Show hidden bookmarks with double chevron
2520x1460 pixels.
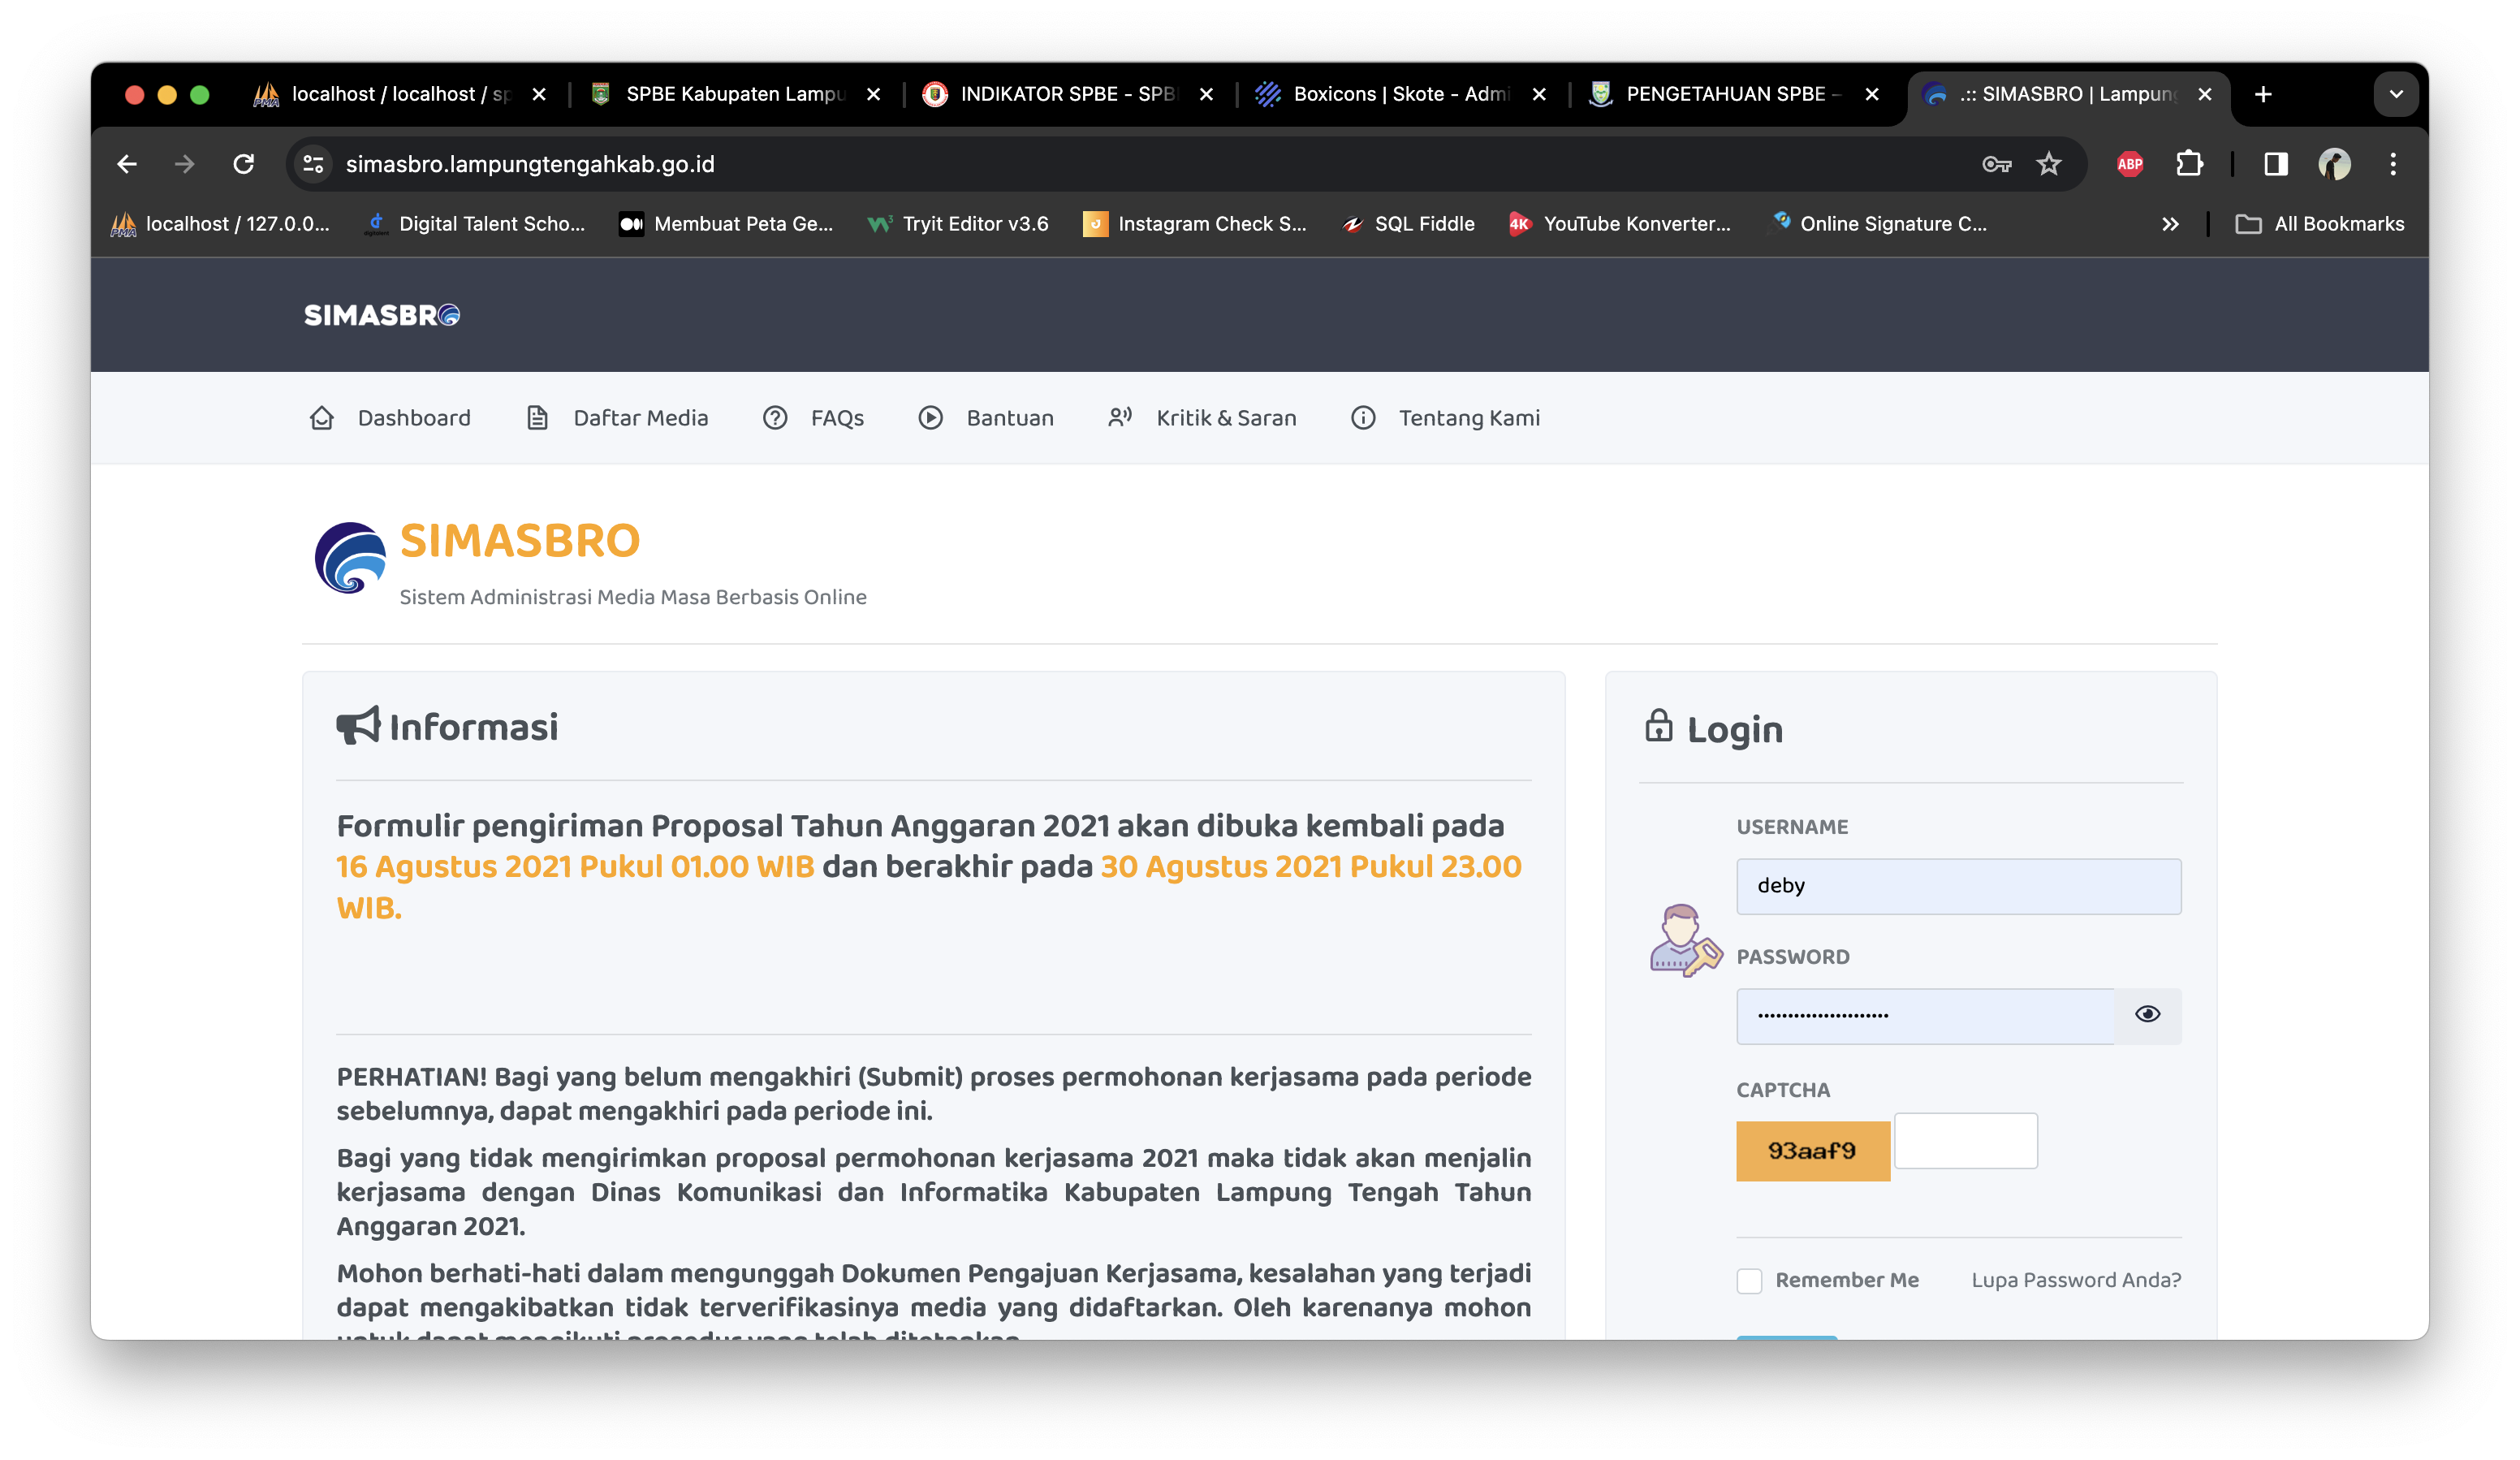pos(2169,224)
